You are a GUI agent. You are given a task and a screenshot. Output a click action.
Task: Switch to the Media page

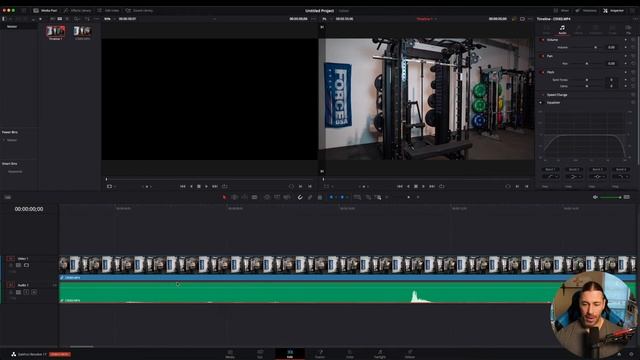(230, 353)
